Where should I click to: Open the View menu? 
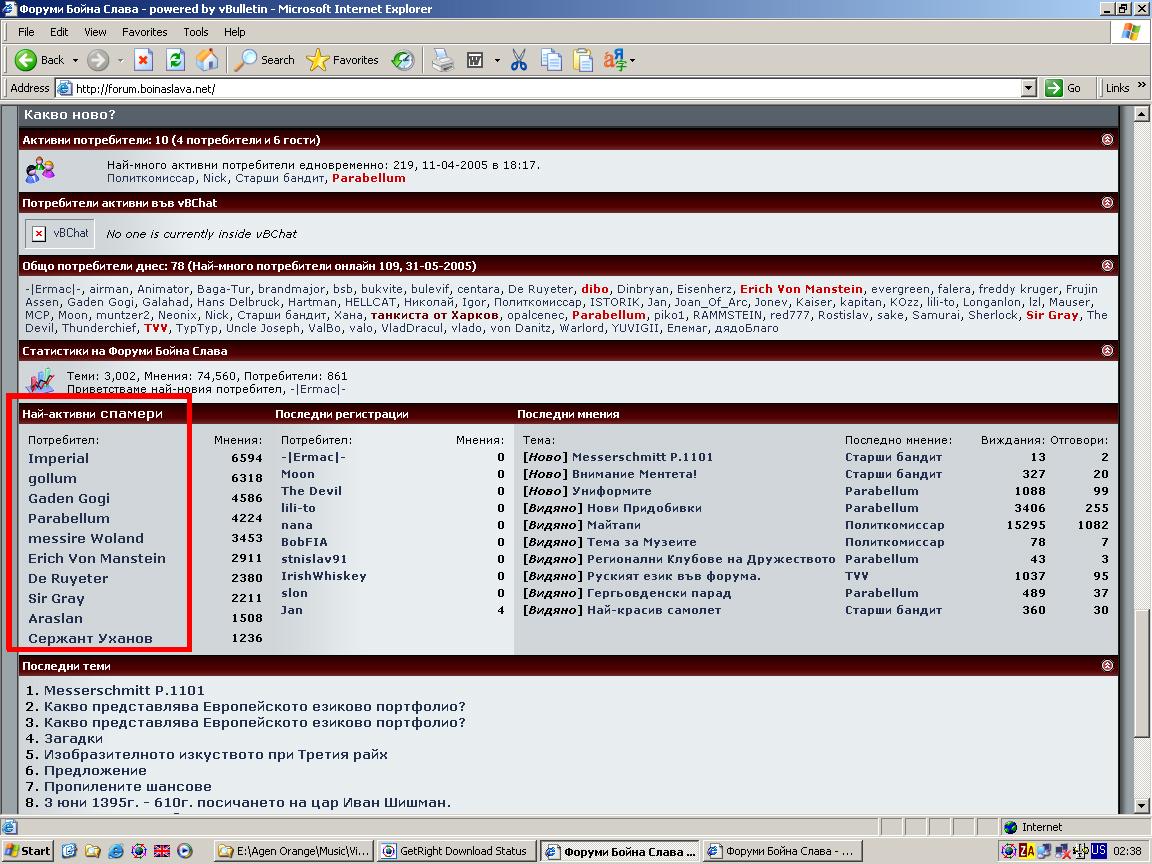coord(95,32)
